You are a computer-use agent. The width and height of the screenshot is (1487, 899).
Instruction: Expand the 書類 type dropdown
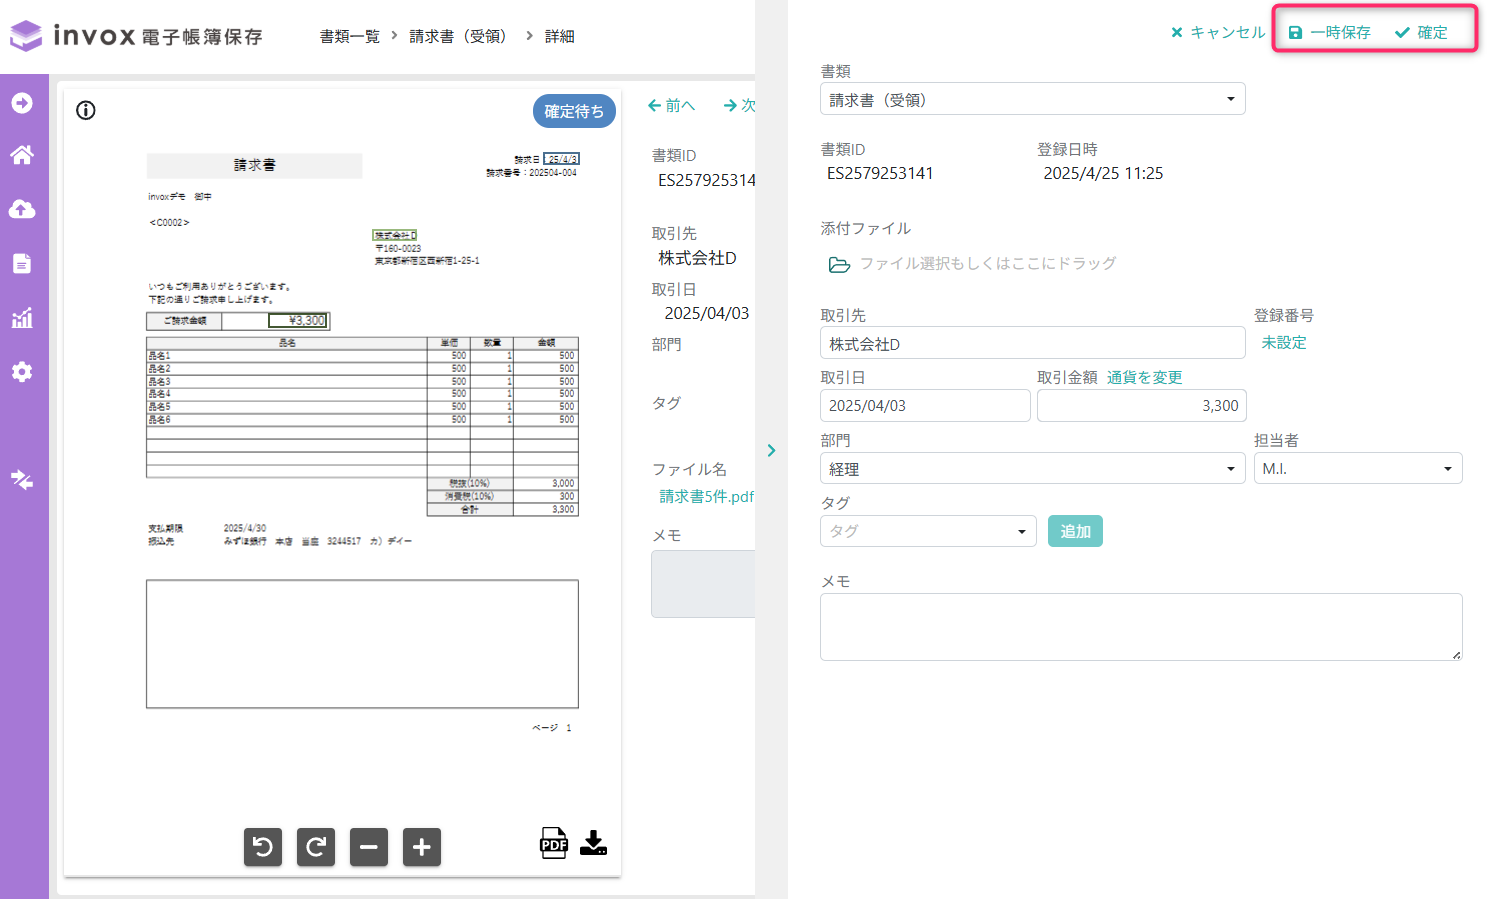[x=1033, y=99]
